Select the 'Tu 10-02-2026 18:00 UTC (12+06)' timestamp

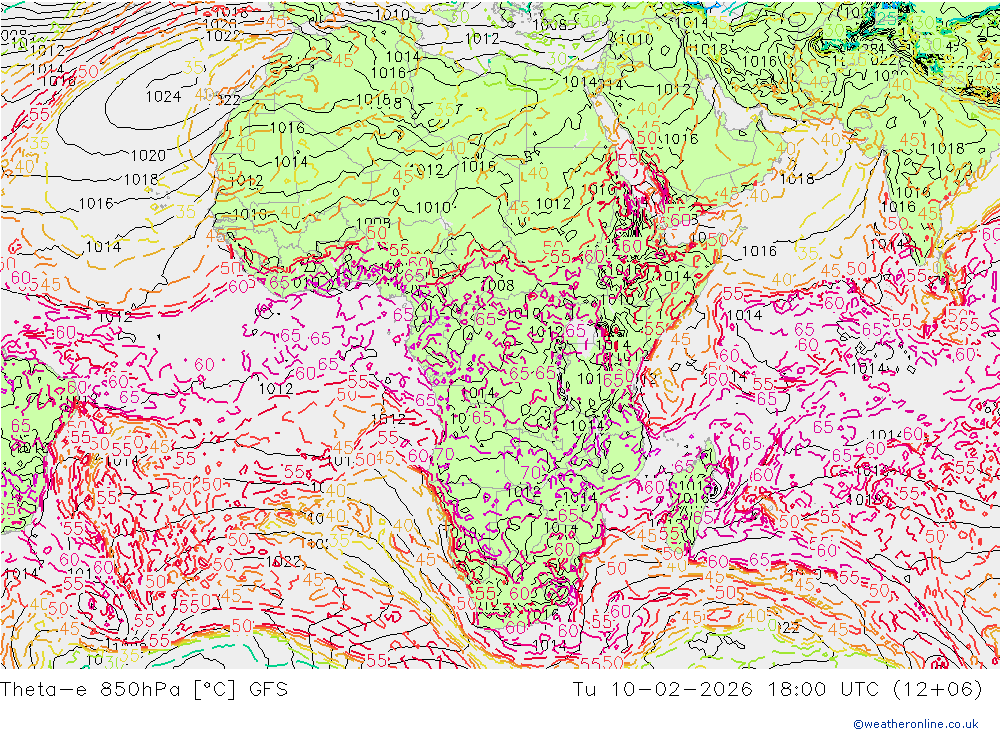pos(777,689)
